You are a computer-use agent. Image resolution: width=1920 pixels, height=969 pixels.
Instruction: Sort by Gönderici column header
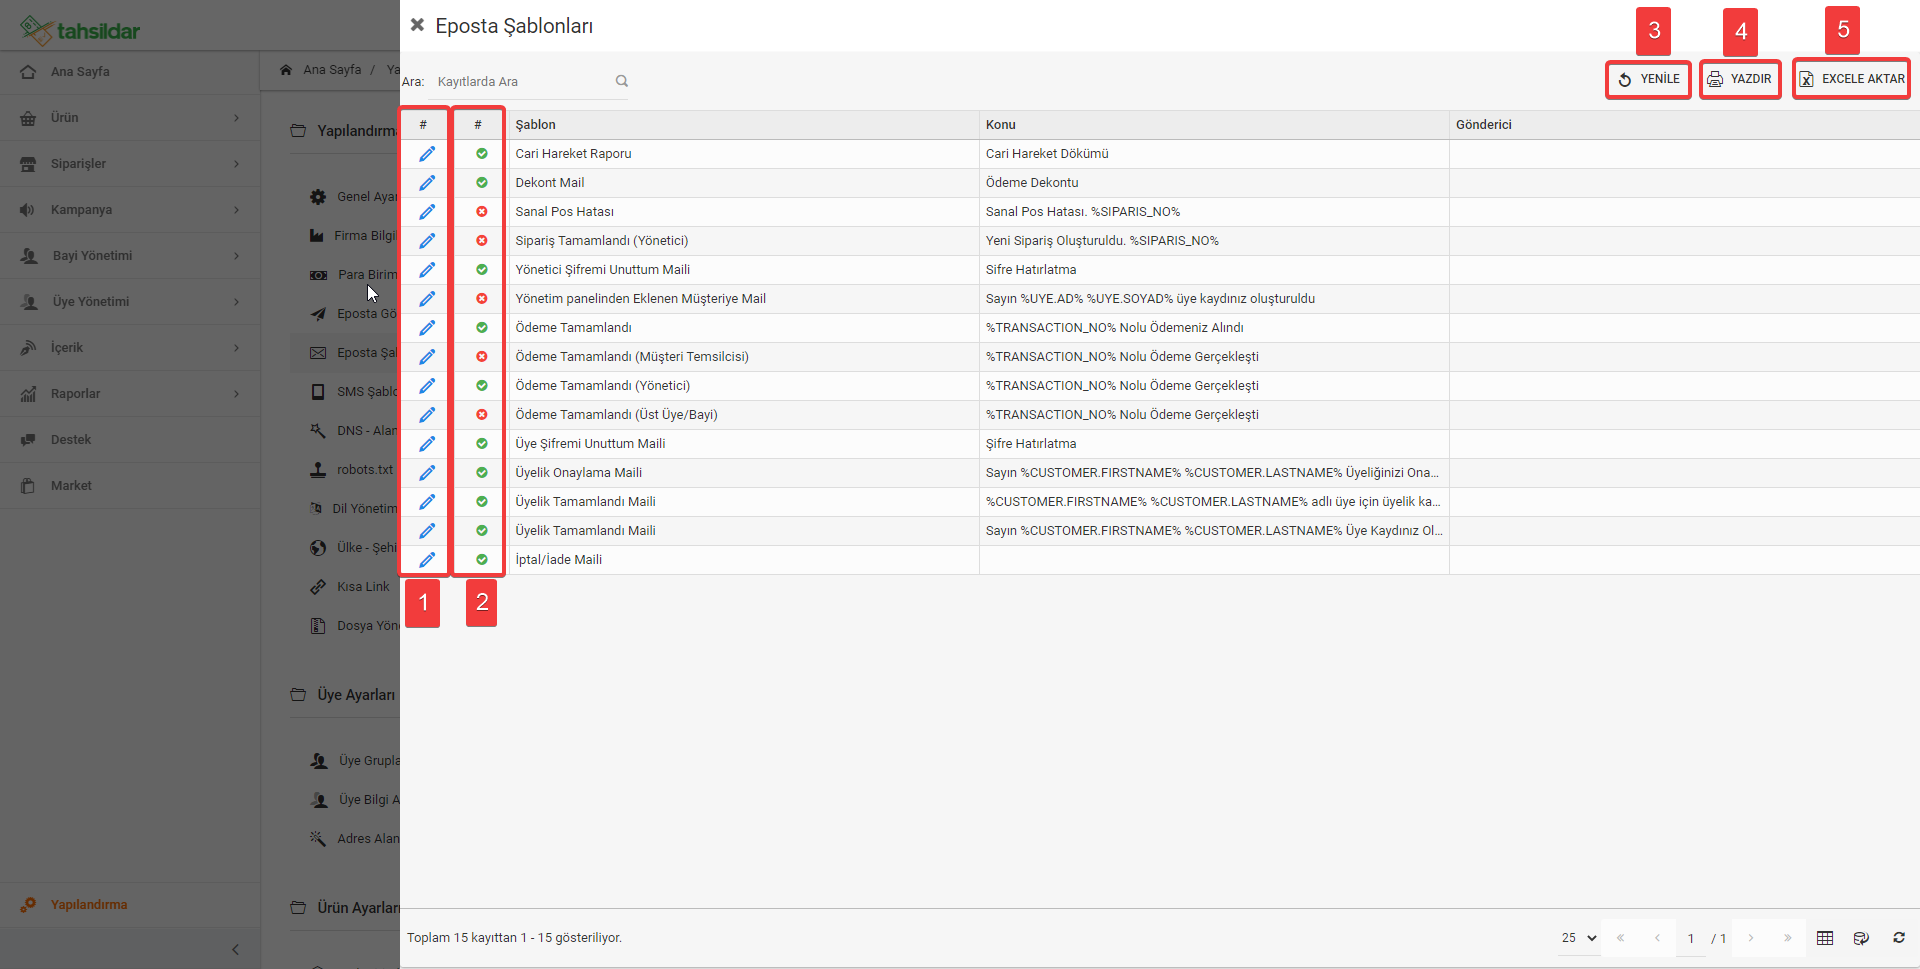[1684, 125]
